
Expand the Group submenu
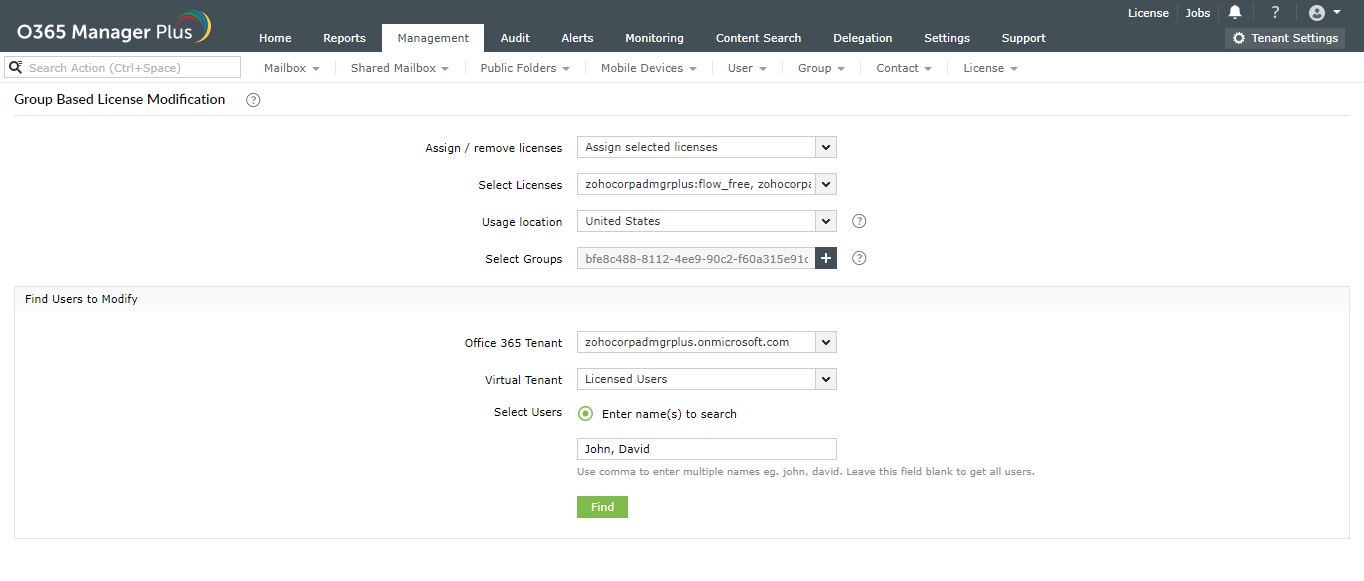coord(821,68)
